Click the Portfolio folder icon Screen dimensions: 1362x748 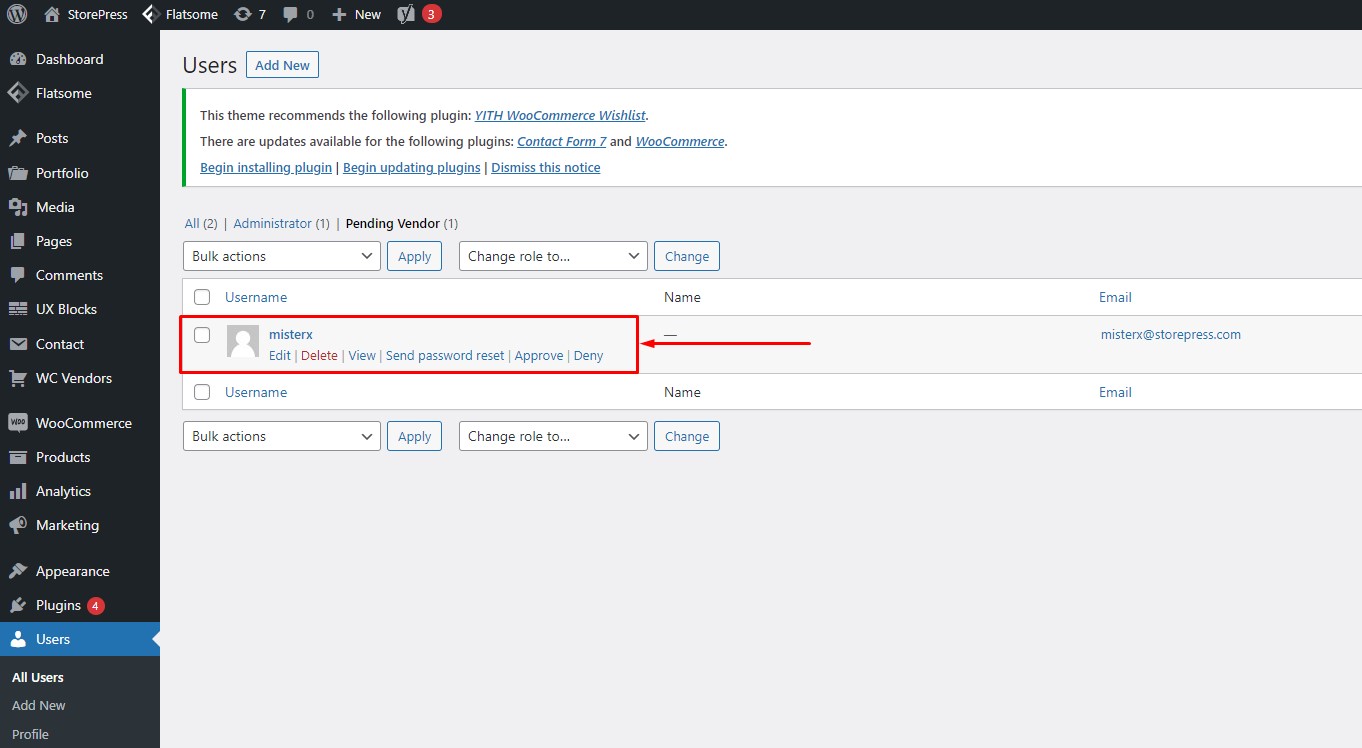click(18, 173)
